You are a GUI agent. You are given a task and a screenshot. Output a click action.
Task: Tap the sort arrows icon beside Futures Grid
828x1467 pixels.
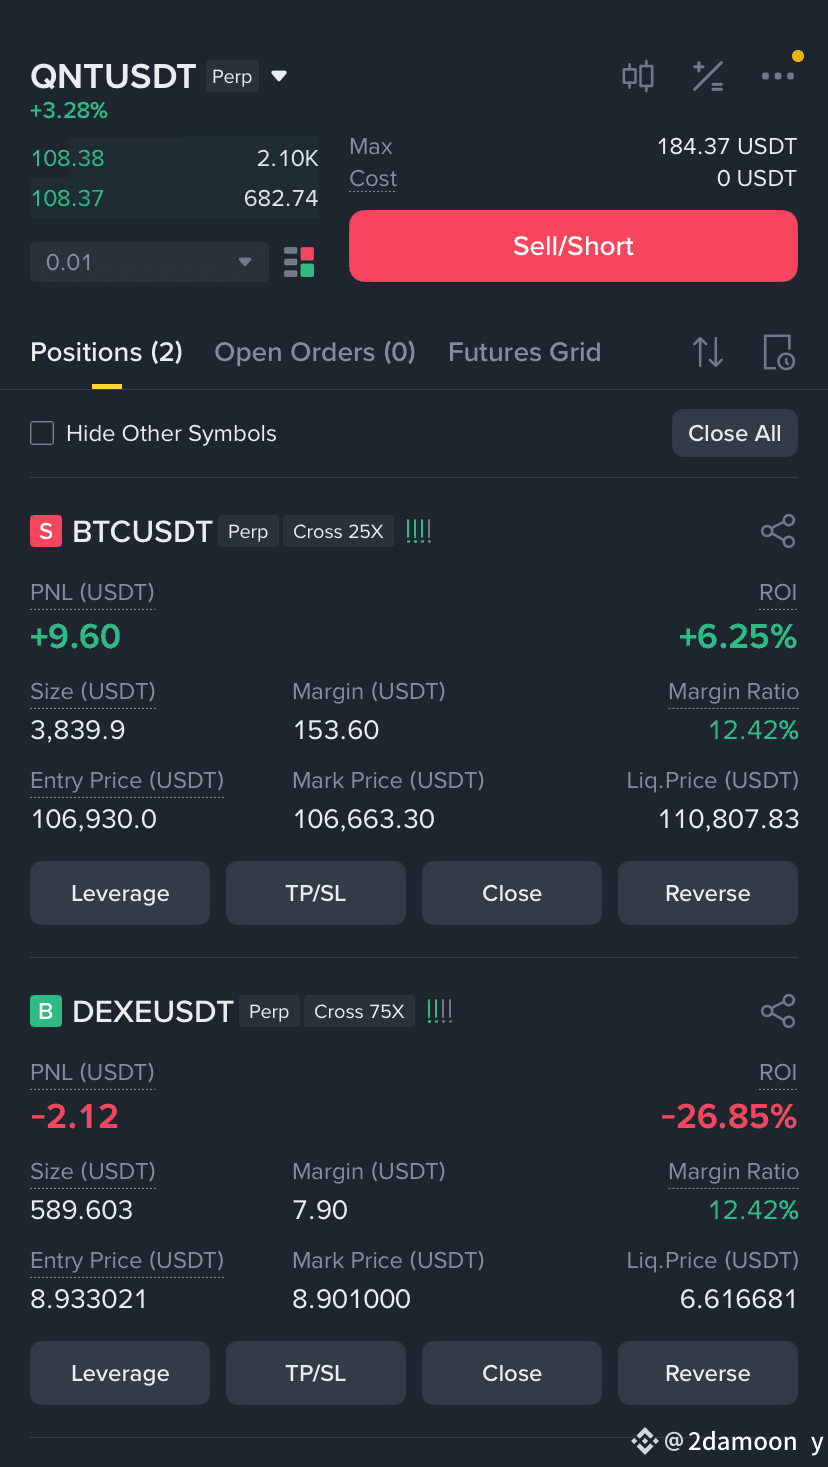pyautogui.click(x=708, y=352)
